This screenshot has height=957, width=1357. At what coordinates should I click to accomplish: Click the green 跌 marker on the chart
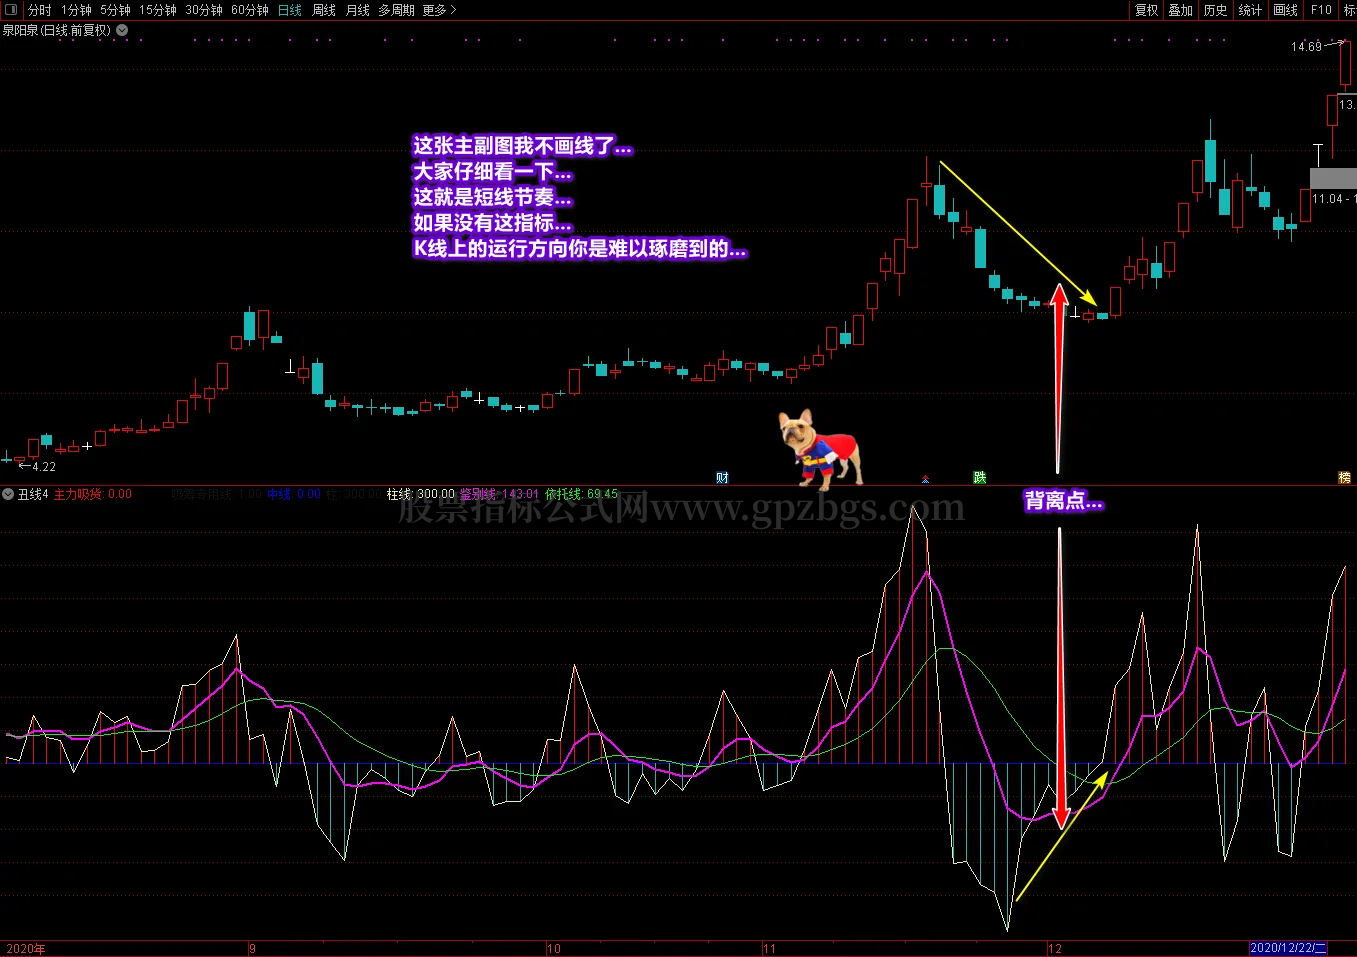[x=980, y=478]
